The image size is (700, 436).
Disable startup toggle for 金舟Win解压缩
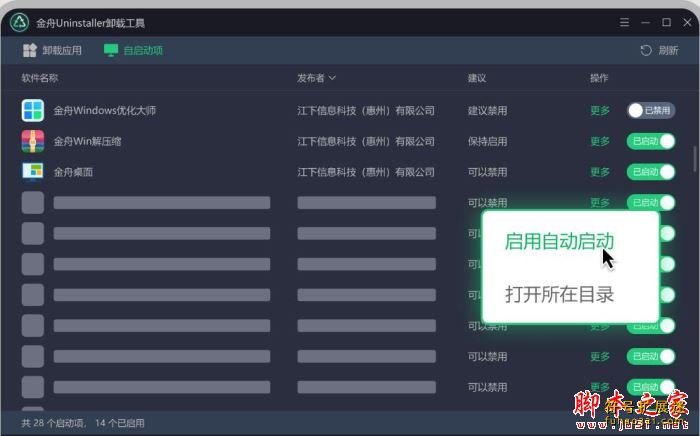[651, 141]
